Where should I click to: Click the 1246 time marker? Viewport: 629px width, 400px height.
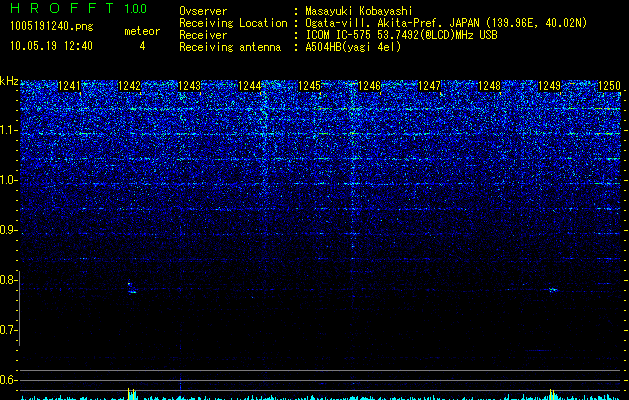click(x=369, y=86)
